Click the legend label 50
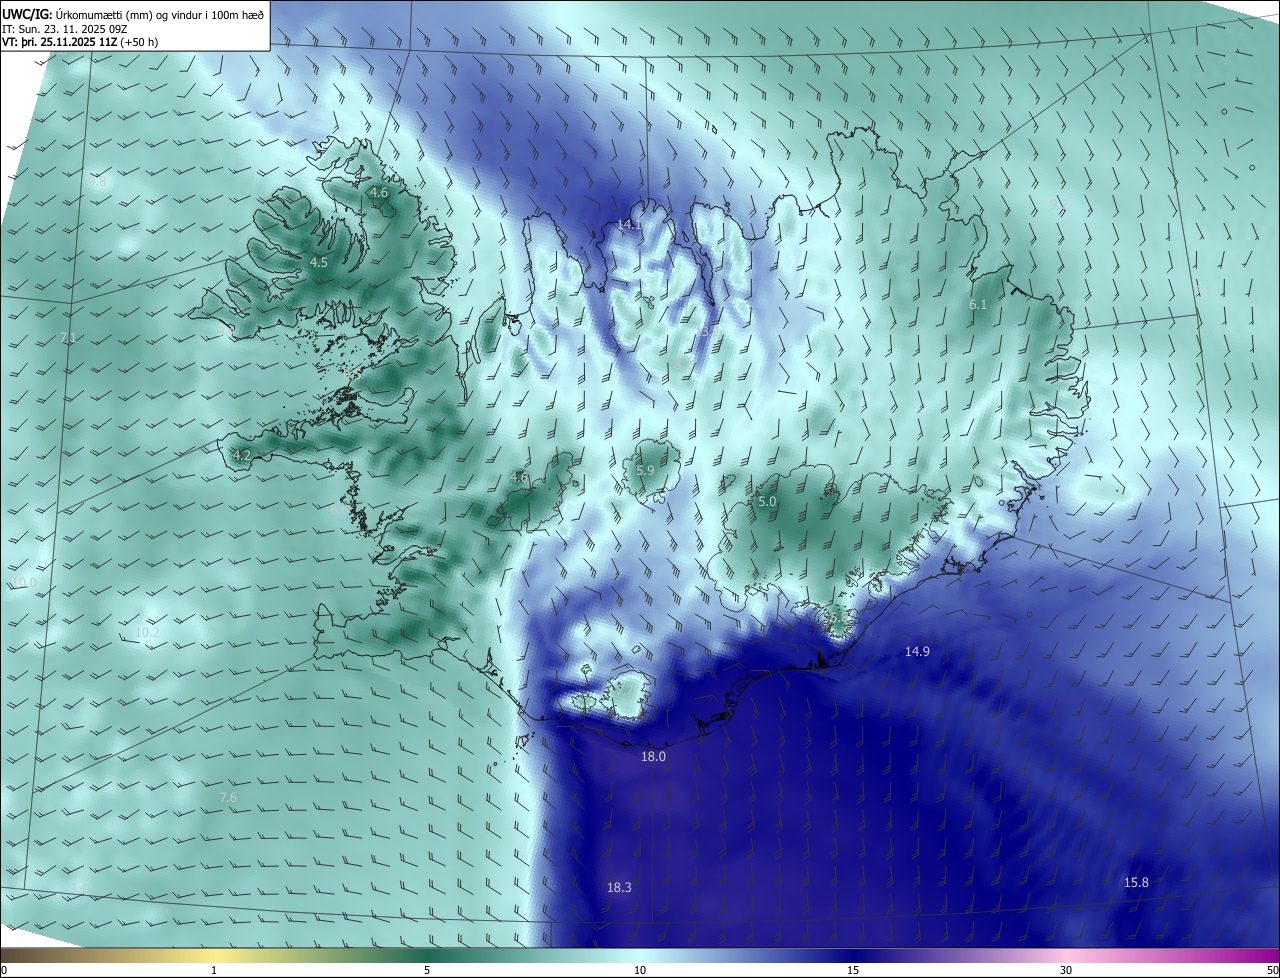The image size is (1280, 978). (x=1272, y=970)
